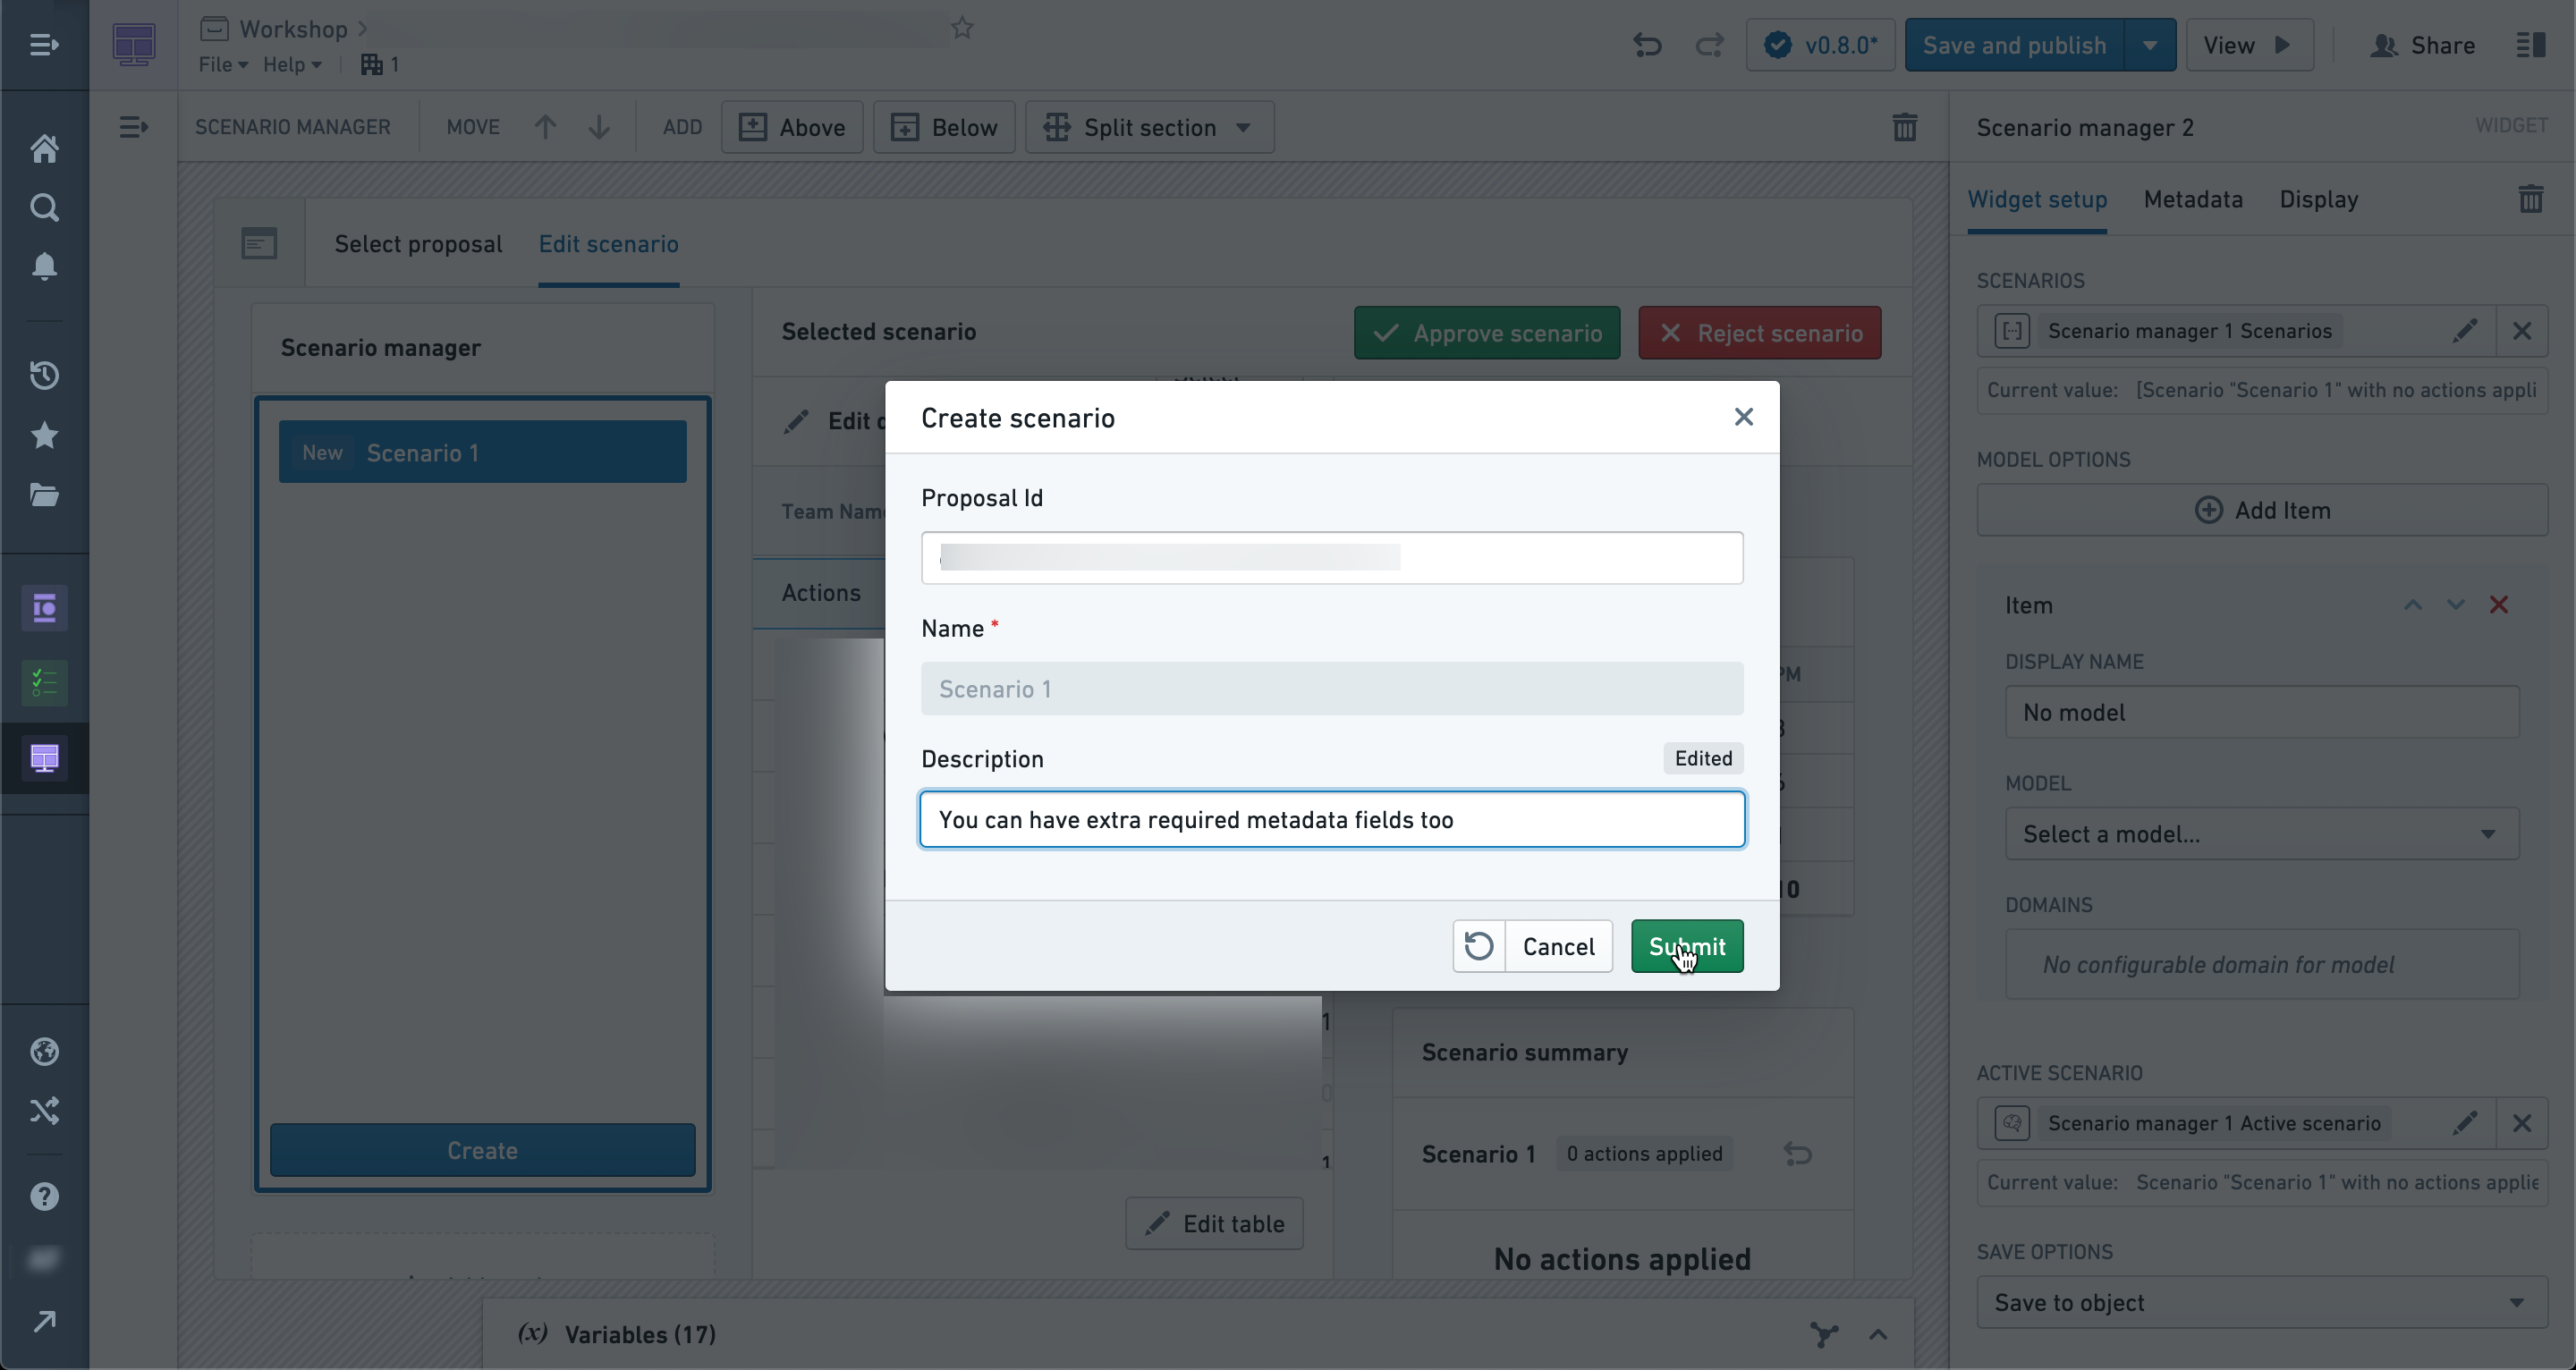The image size is (2576, 1370).
Task: Open search in the left sidebar
Action: [x=44, y=207]
